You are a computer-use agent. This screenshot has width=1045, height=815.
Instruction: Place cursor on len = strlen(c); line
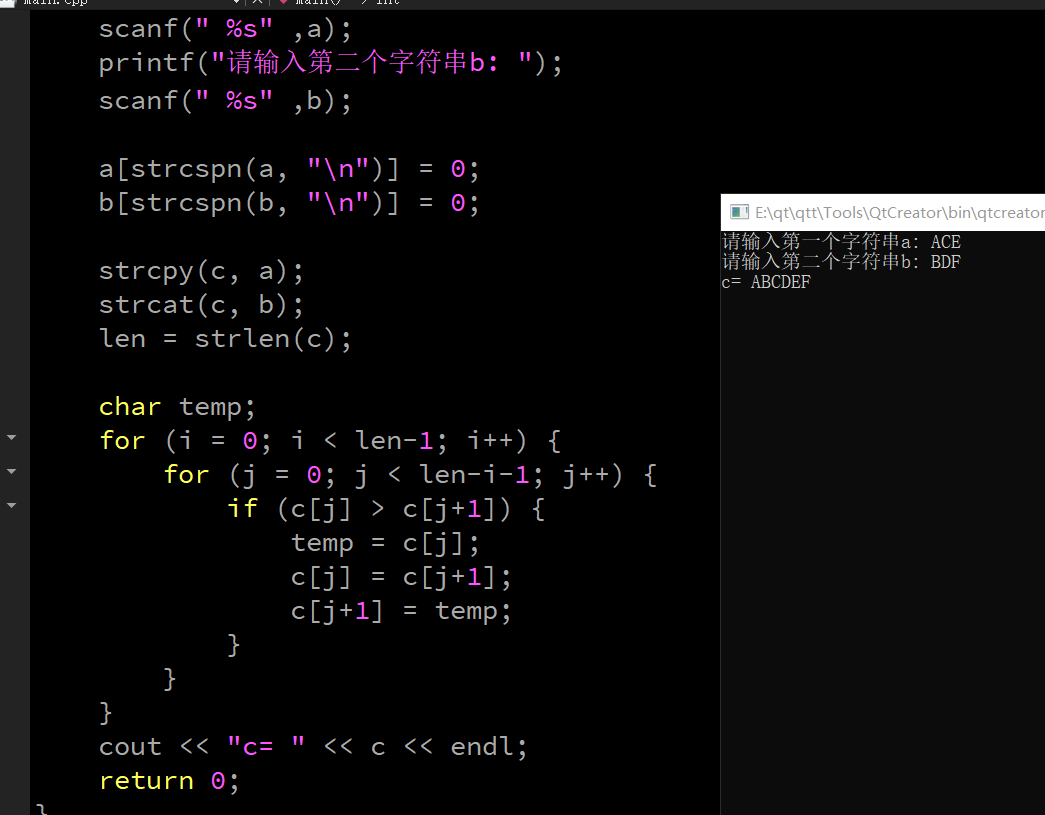point(225,339)
